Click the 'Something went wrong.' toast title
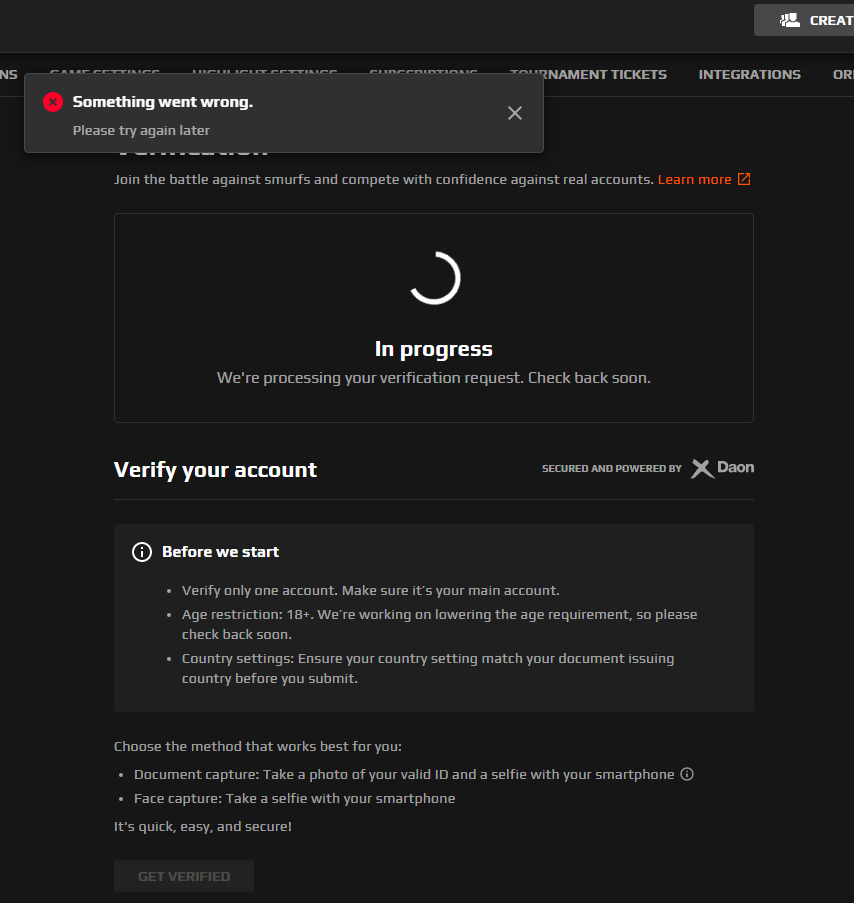The height and width of the screenshot is (903, 854). pyautogui.click(x=162, y=102)
